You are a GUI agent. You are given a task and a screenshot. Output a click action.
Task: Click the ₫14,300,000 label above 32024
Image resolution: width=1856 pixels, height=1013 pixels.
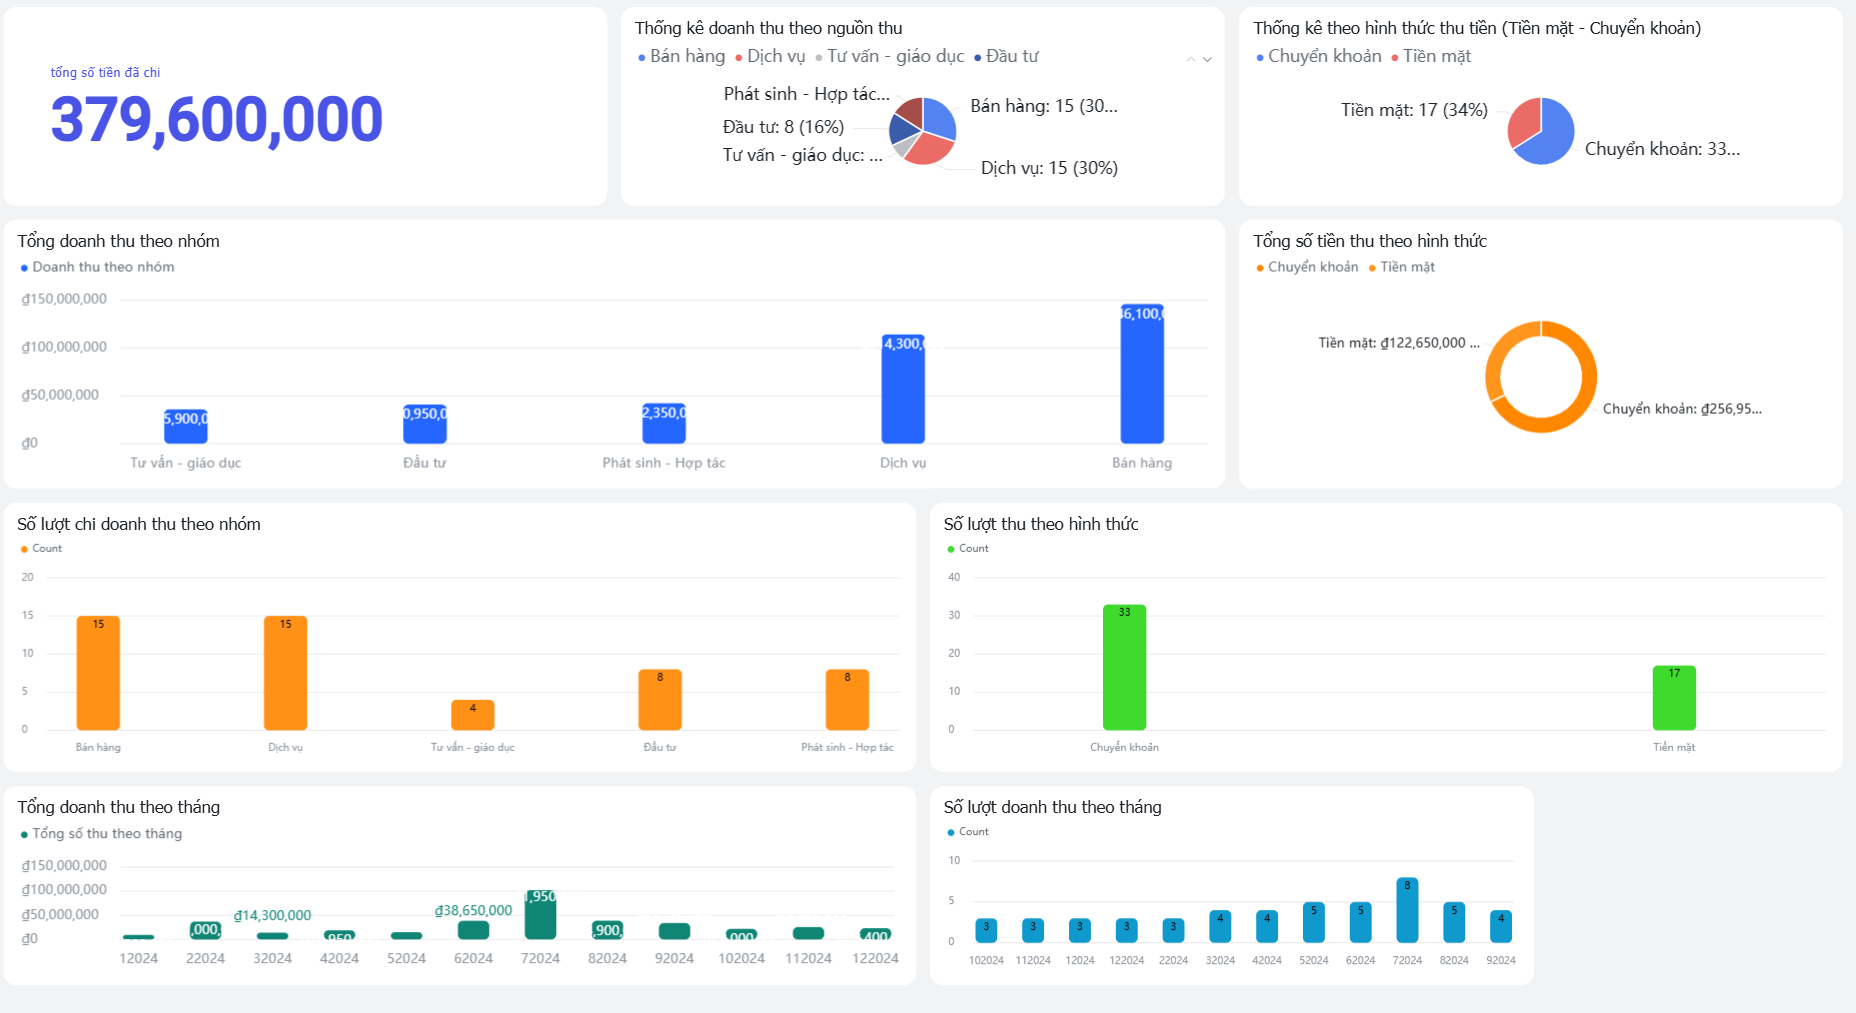(x=272, y=916)
